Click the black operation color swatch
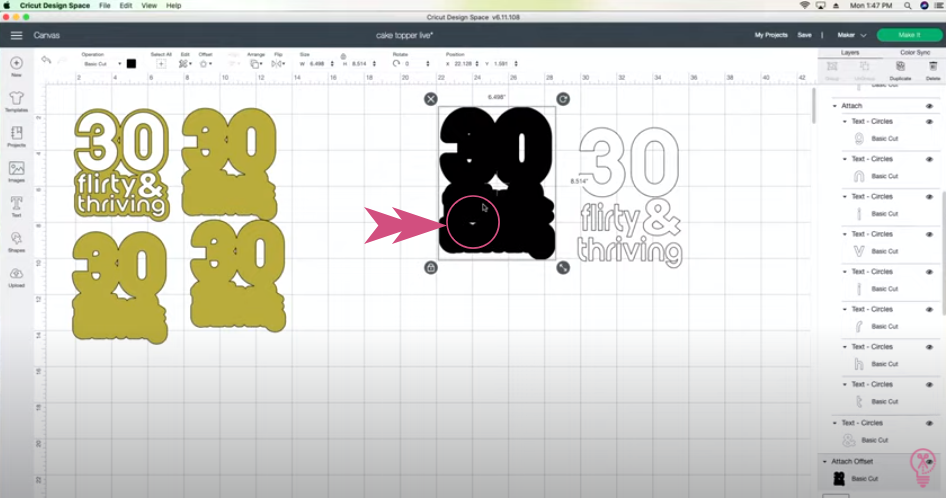Viewport: 946px width, 498px height. 132,63
